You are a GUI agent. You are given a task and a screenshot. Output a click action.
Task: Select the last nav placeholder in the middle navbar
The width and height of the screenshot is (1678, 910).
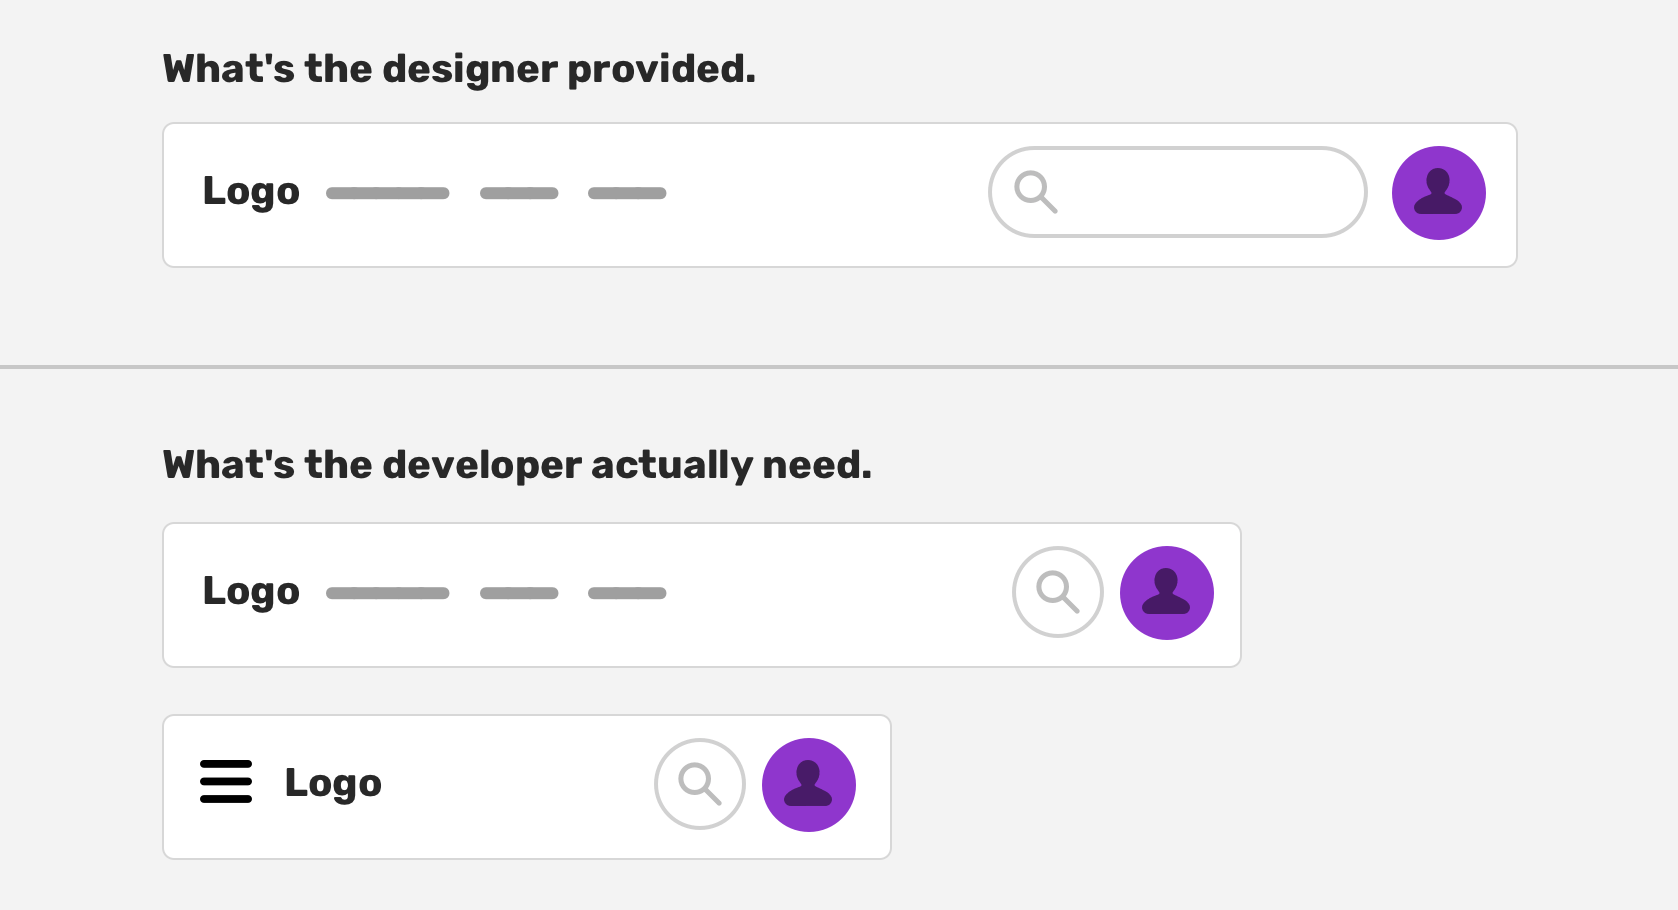coord(627,593)
